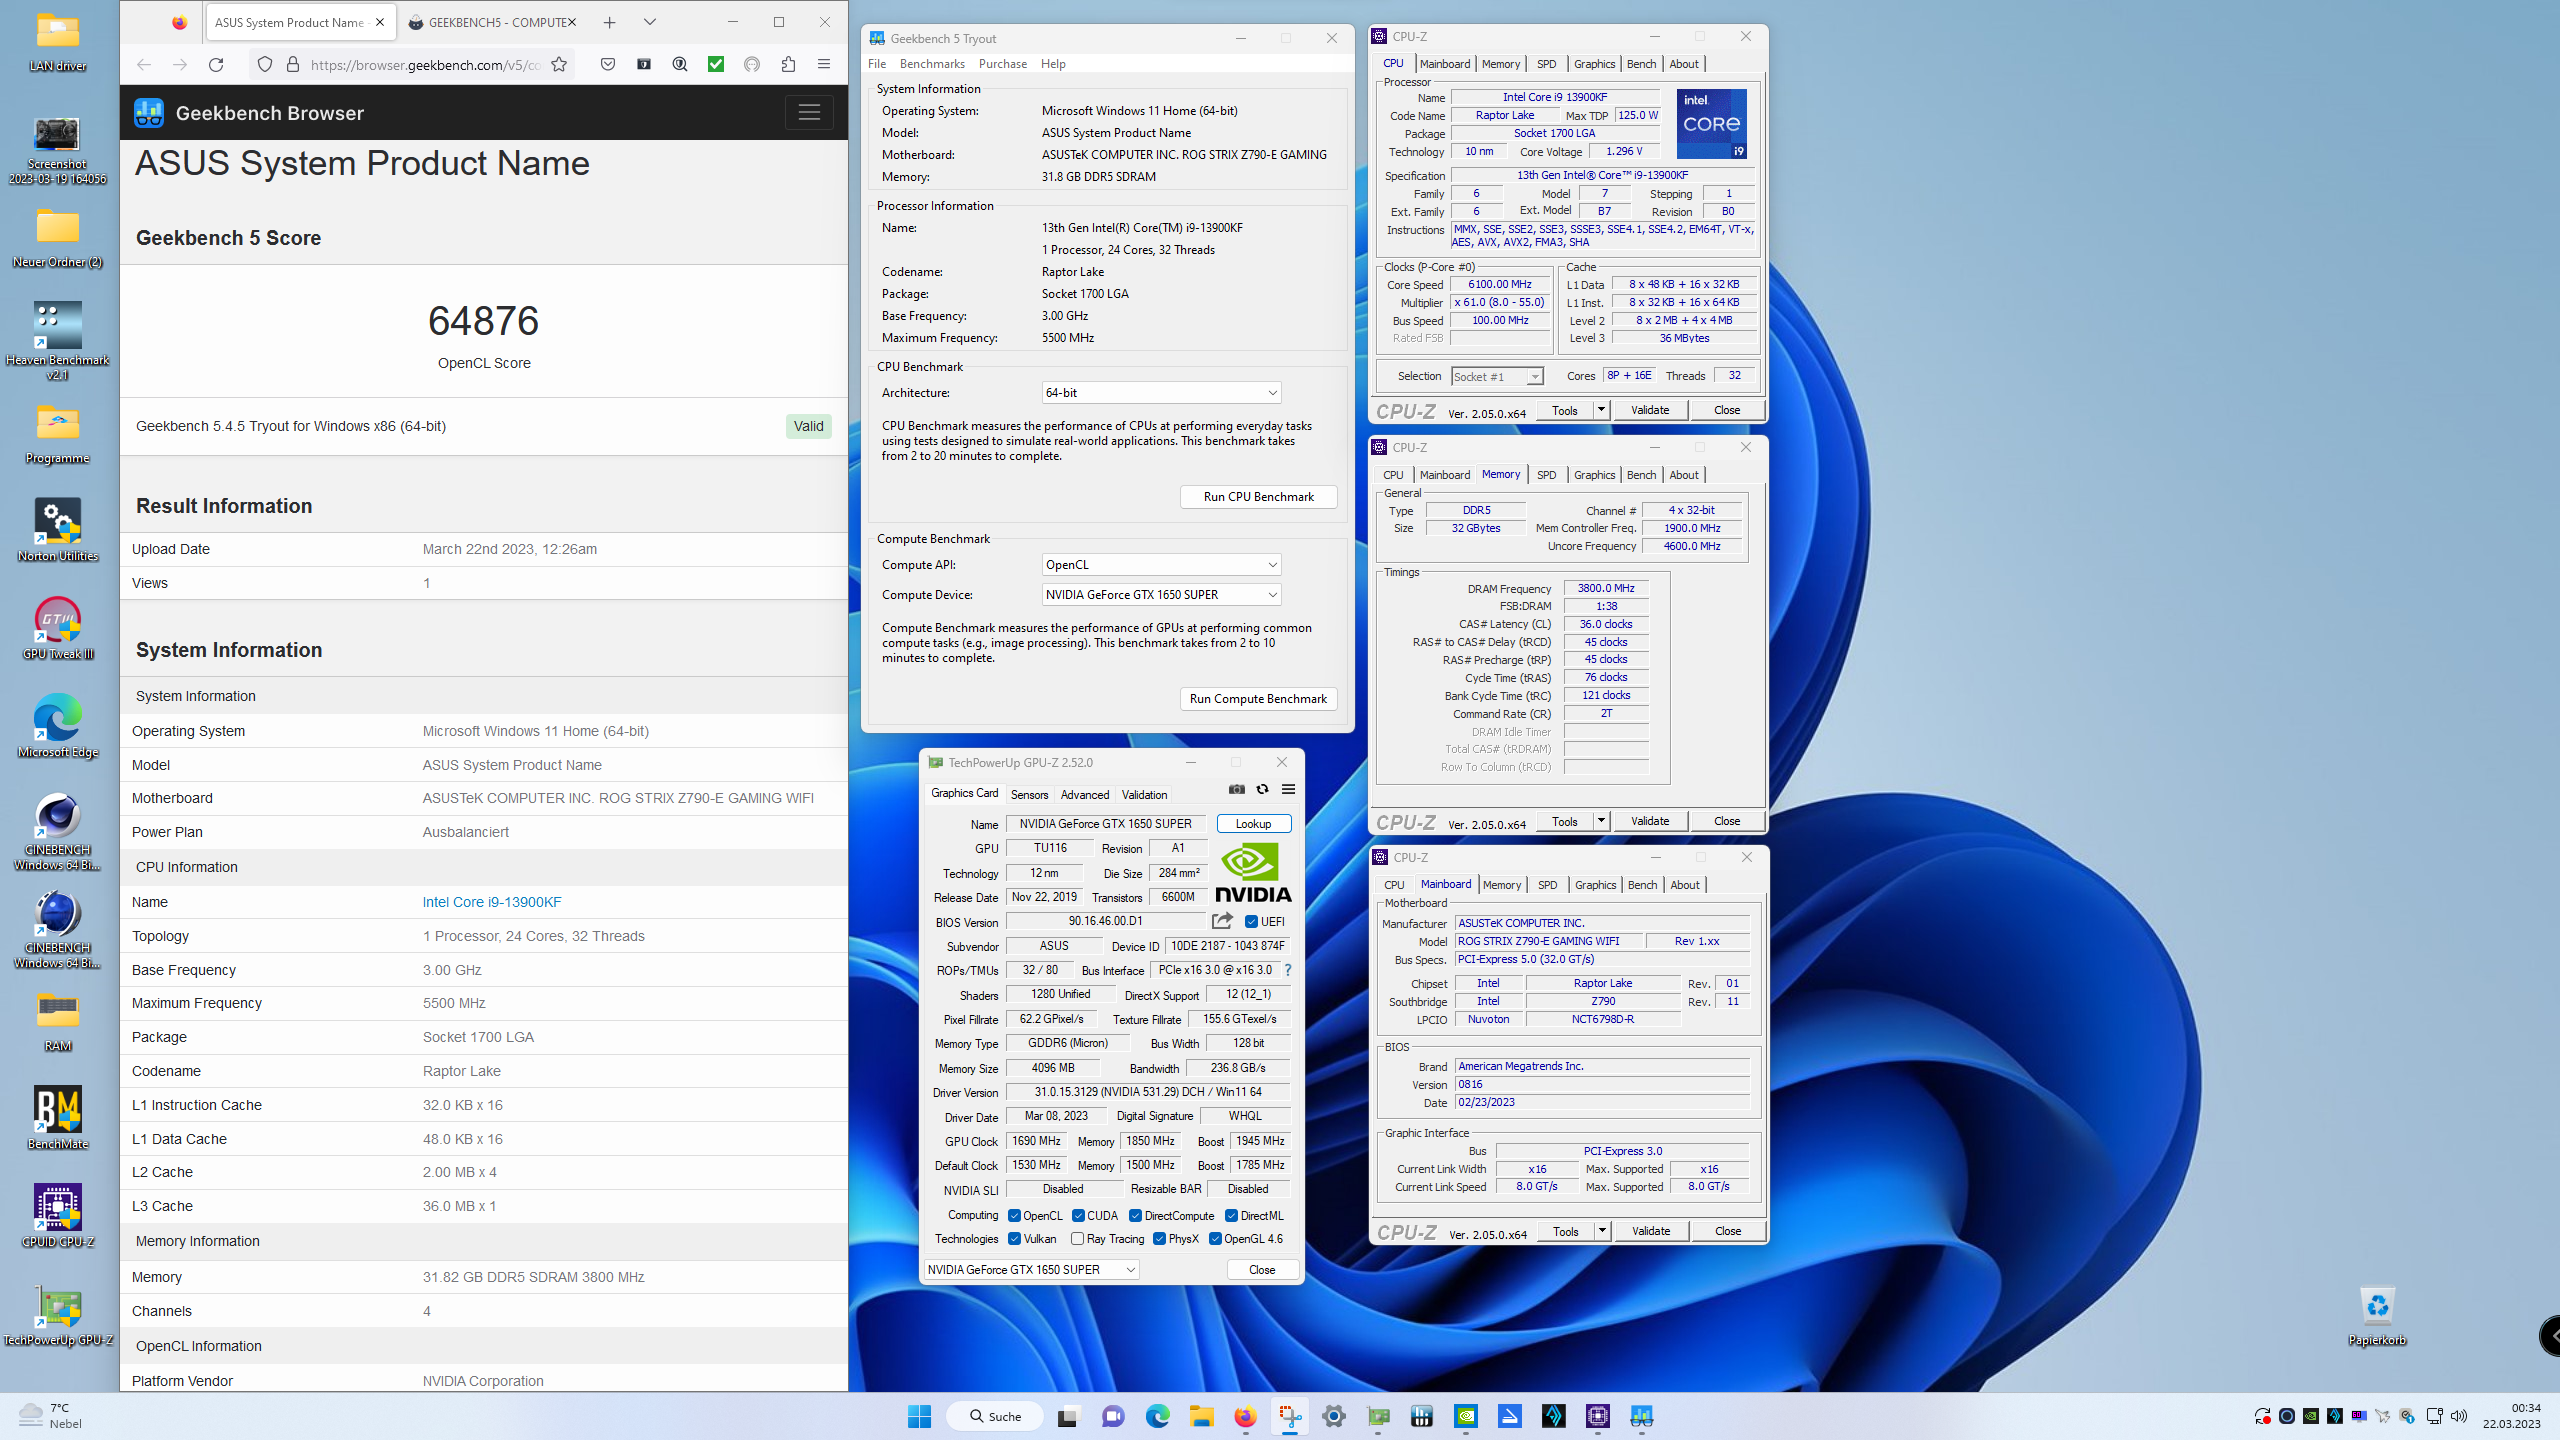Image resolution: width=2560 pixels, height=1440 pixels.
Task: Open the Heaven Benchmark desktop shortcut
Action: 57,340
